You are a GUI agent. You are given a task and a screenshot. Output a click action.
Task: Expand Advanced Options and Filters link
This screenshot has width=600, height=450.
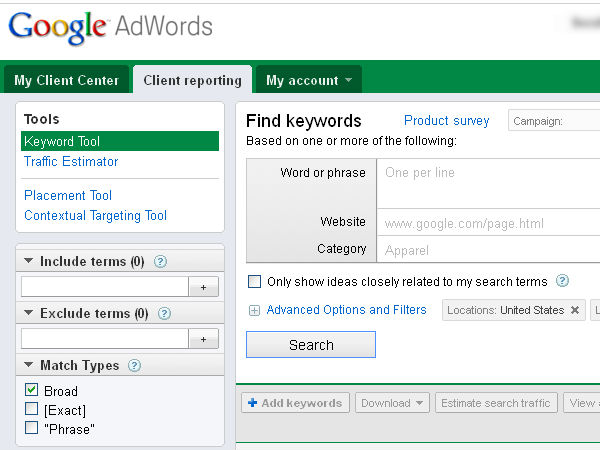point(346,310)
